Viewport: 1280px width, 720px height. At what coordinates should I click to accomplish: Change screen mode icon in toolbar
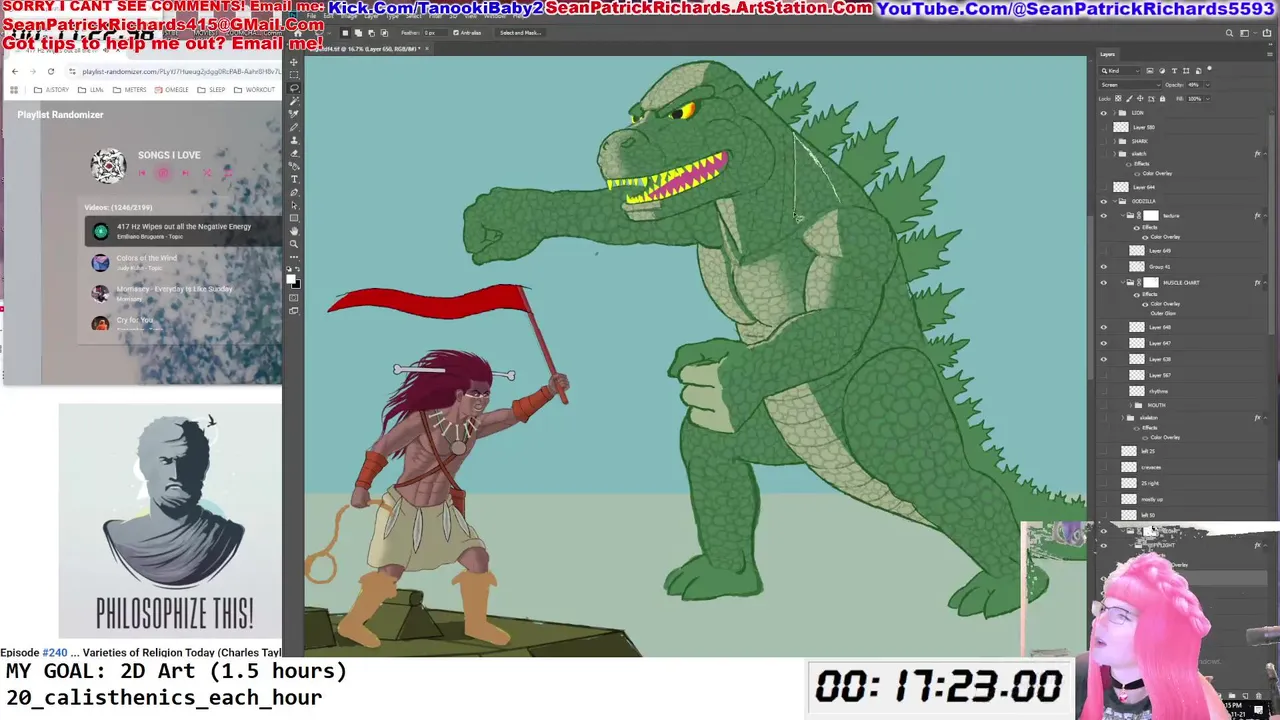coord(294,311)
